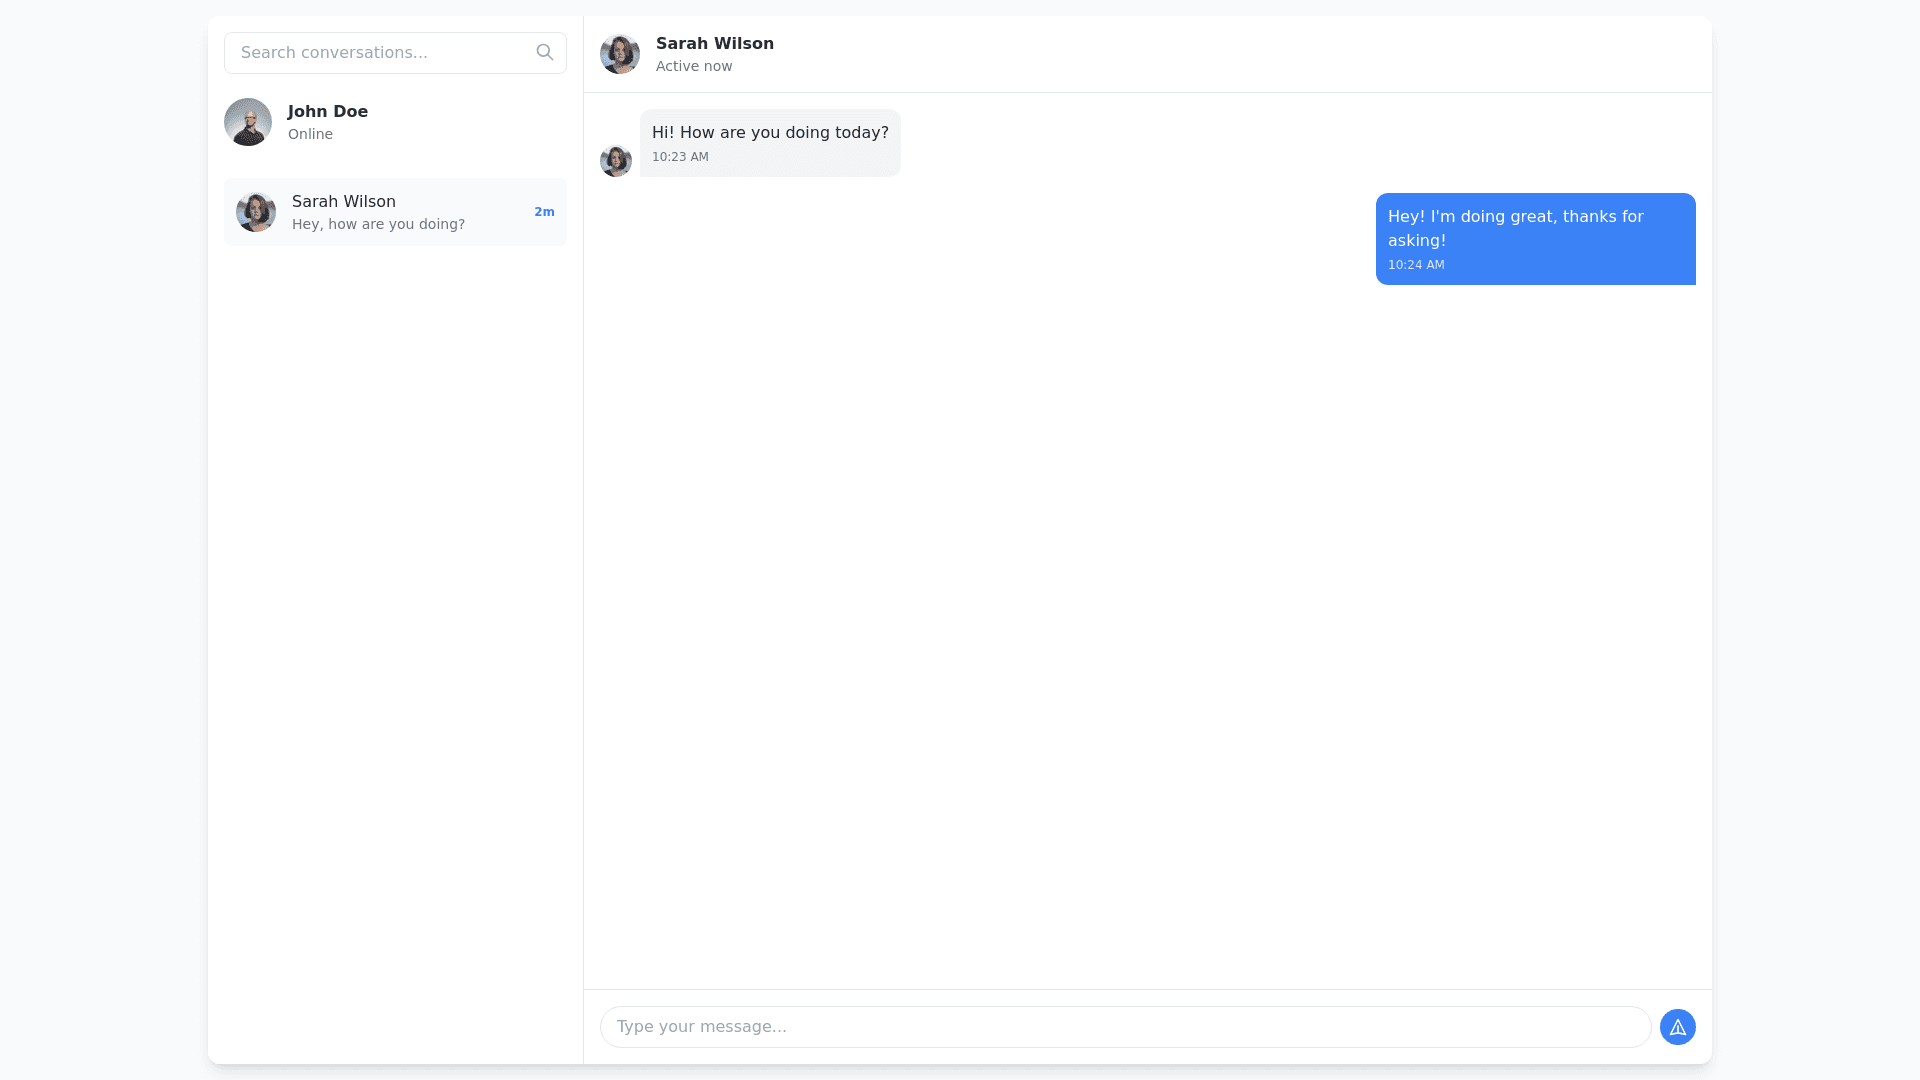Click the Online status under John Doe
Screen dimensions: 1920x1080
click(310, 135)
